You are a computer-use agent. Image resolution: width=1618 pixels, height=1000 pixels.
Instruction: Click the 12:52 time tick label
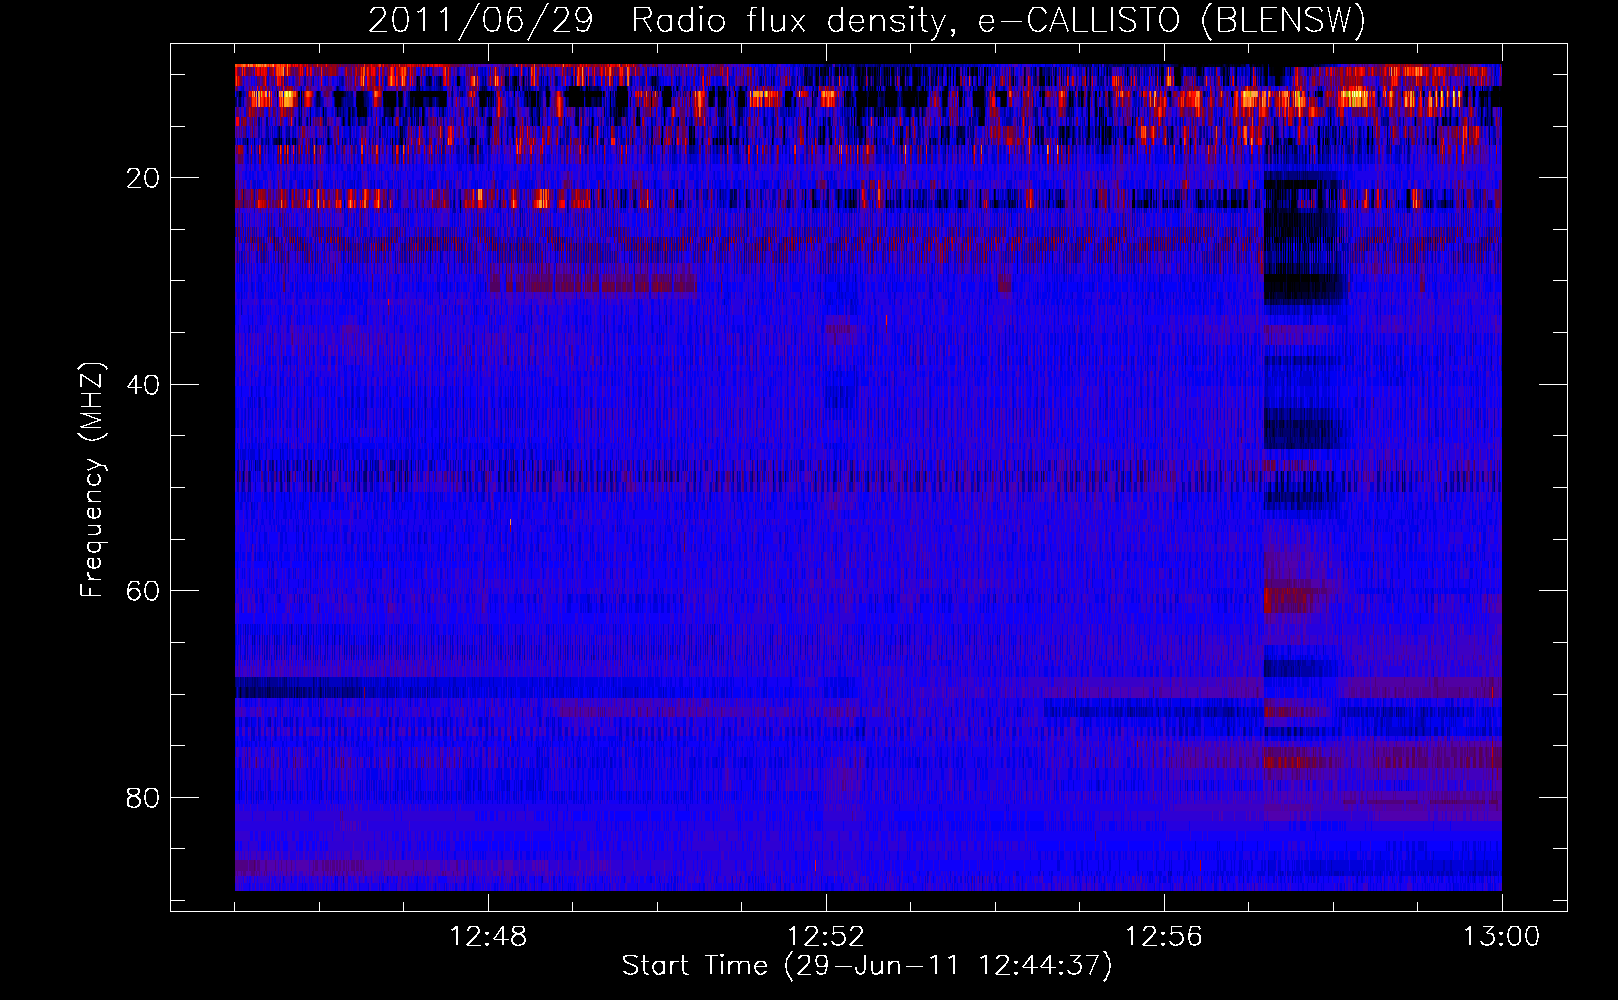click(x=826, y=937)
